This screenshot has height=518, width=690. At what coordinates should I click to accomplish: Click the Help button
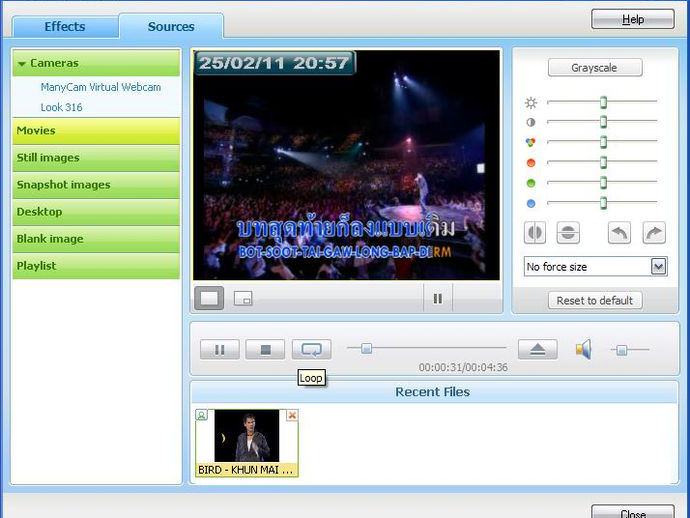coord(633,19)
